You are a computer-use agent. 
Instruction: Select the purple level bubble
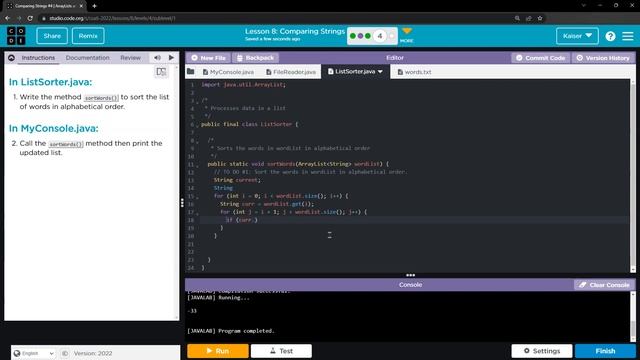[360, 36]
